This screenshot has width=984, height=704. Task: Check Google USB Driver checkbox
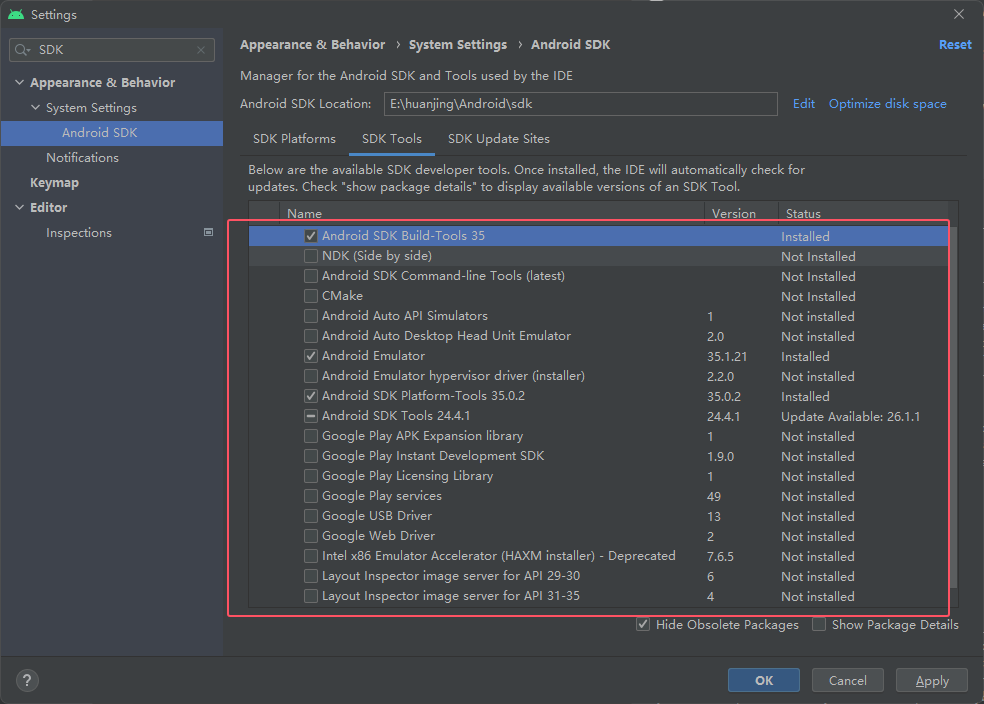pos(311,516)
